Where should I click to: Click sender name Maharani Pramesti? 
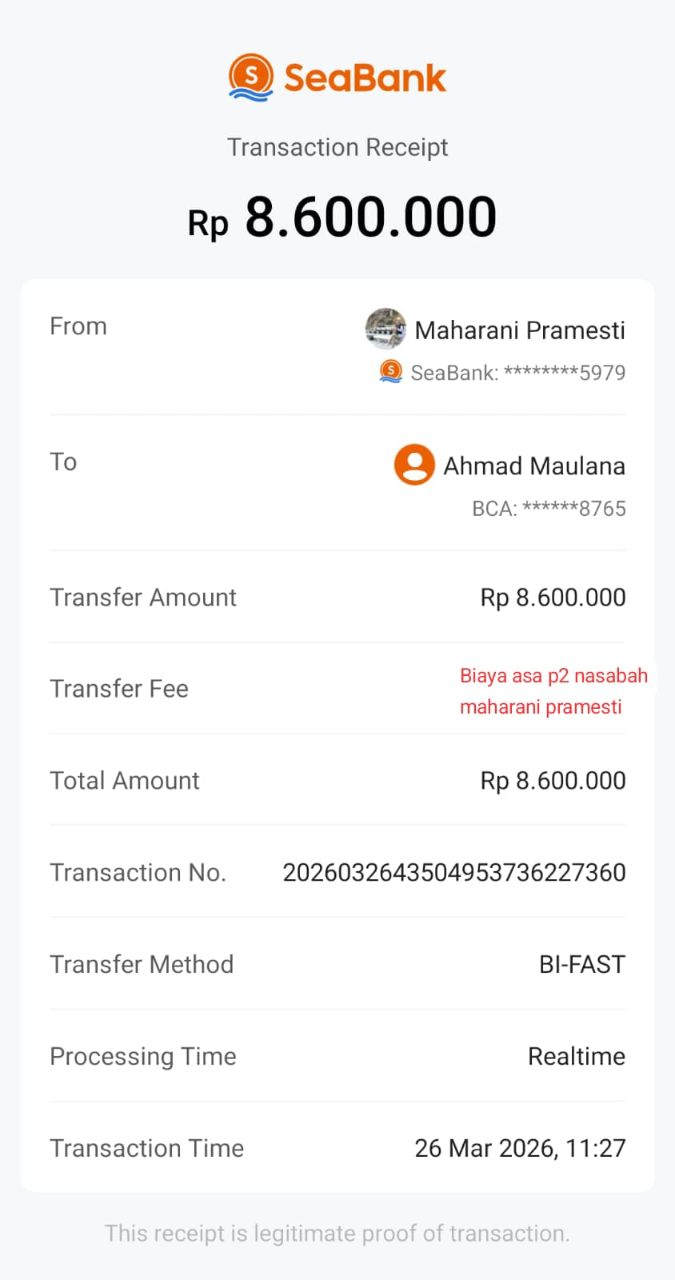tap(519, 330)
